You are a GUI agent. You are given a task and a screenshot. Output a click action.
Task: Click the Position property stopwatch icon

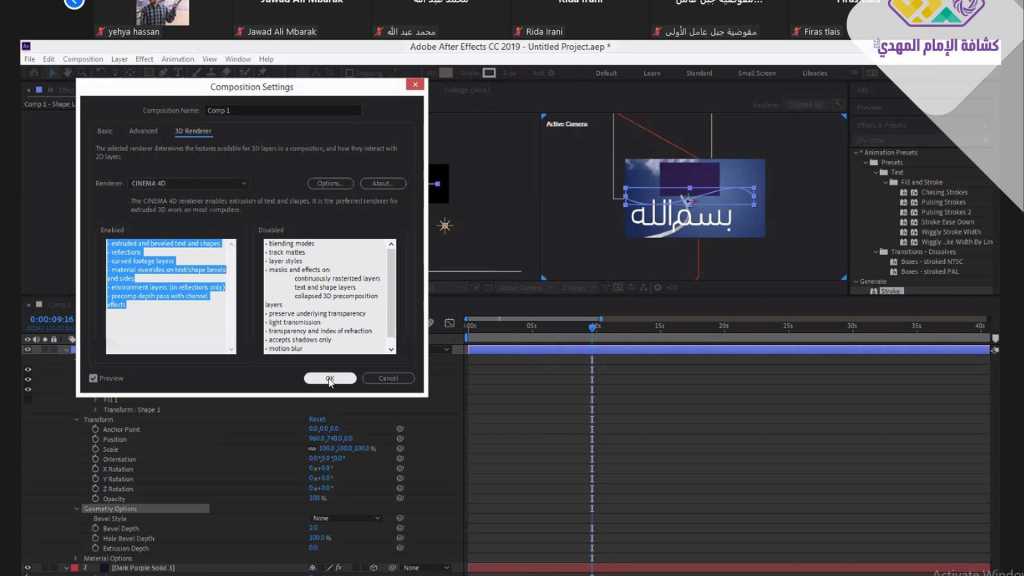(95, 439)
